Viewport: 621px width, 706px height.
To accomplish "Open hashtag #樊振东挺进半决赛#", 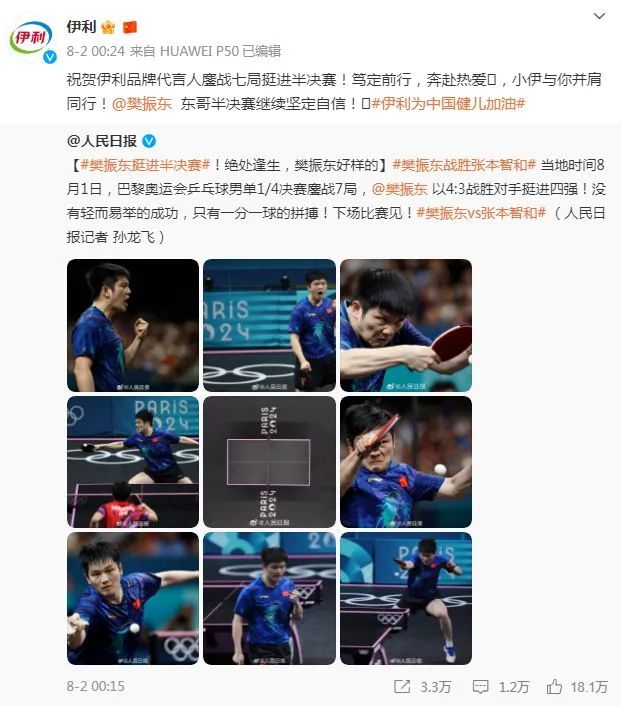I will tap(145, 165).
